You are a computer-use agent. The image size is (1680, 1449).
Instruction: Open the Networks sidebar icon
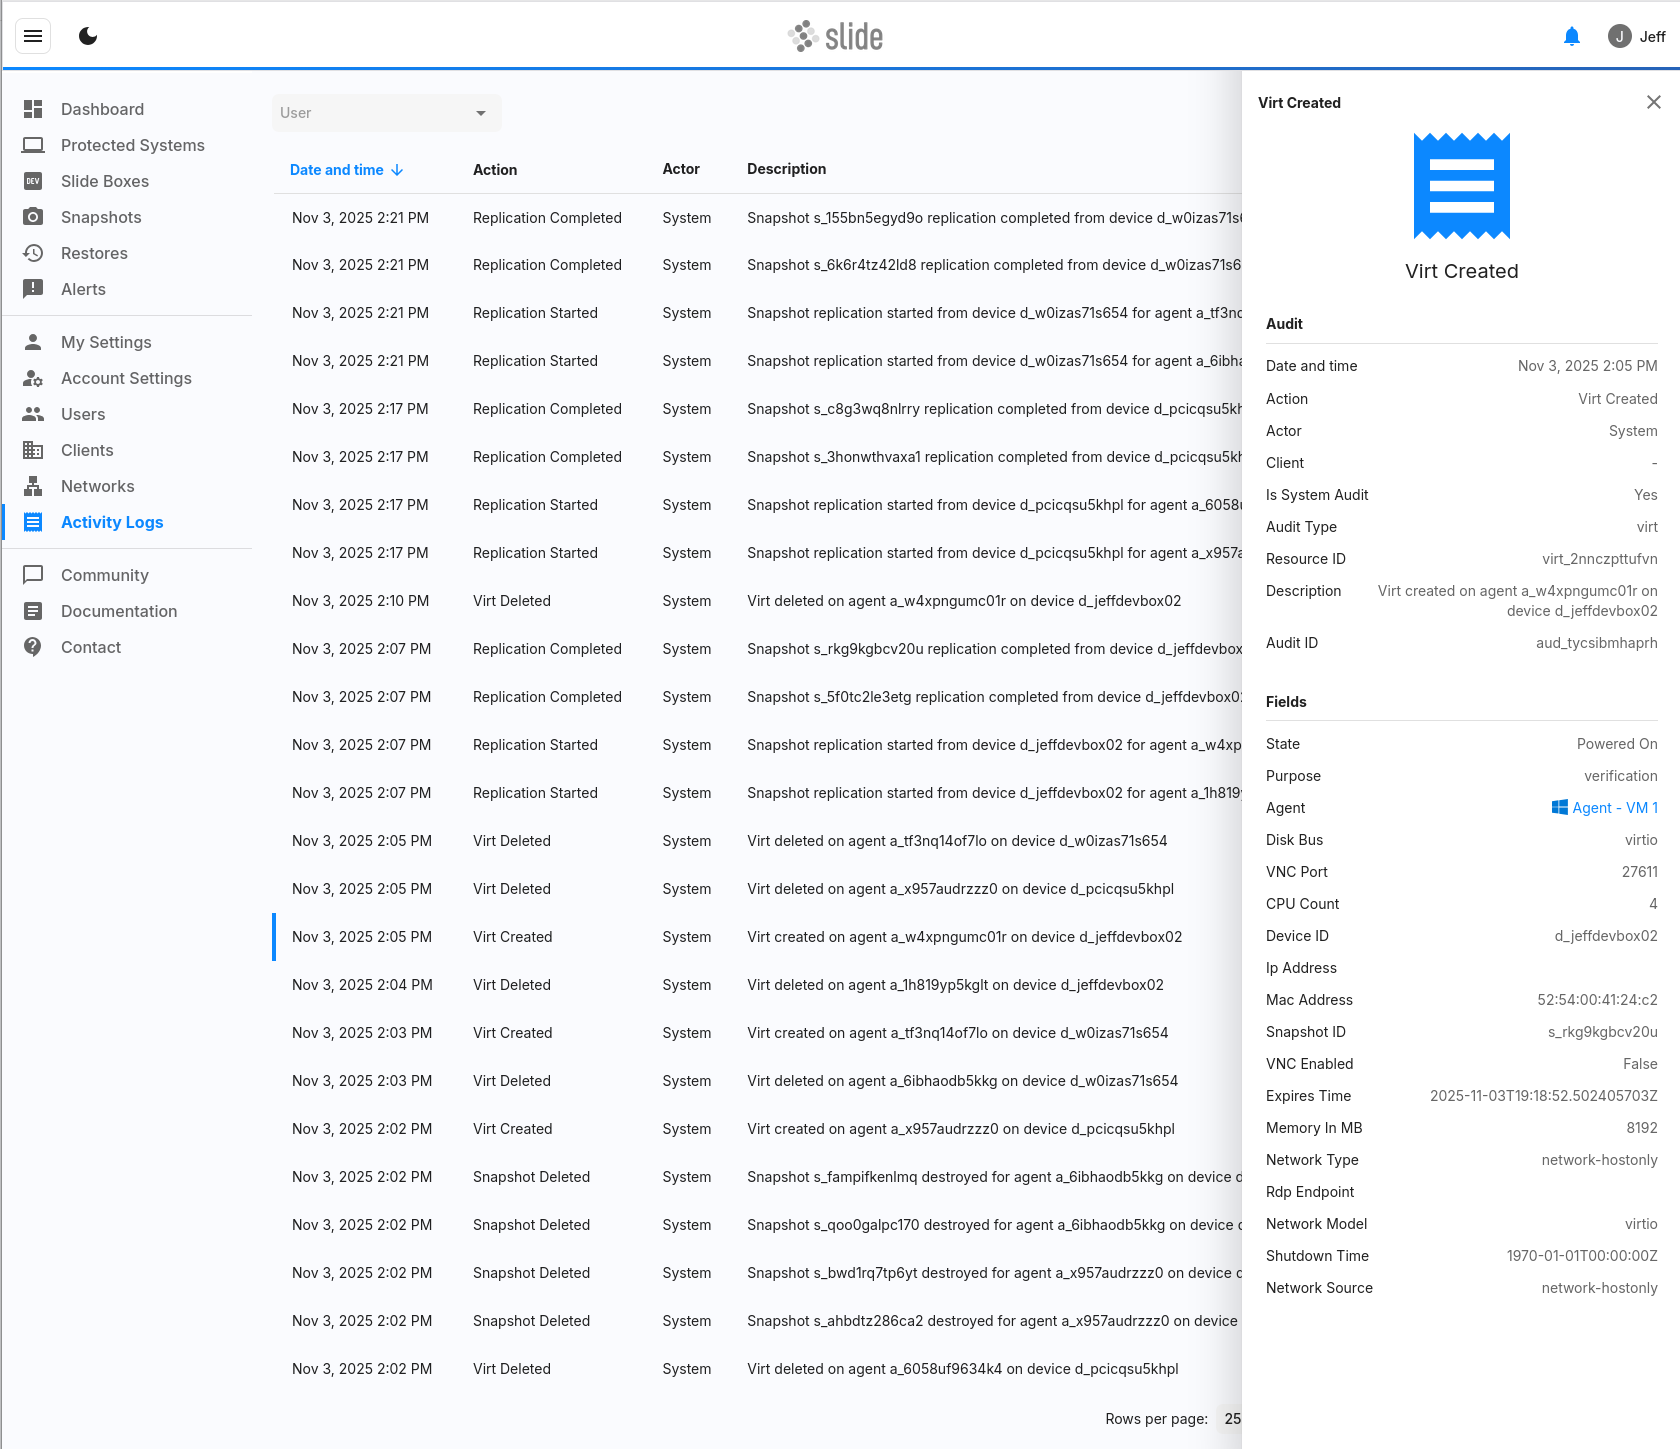point(33,486)
